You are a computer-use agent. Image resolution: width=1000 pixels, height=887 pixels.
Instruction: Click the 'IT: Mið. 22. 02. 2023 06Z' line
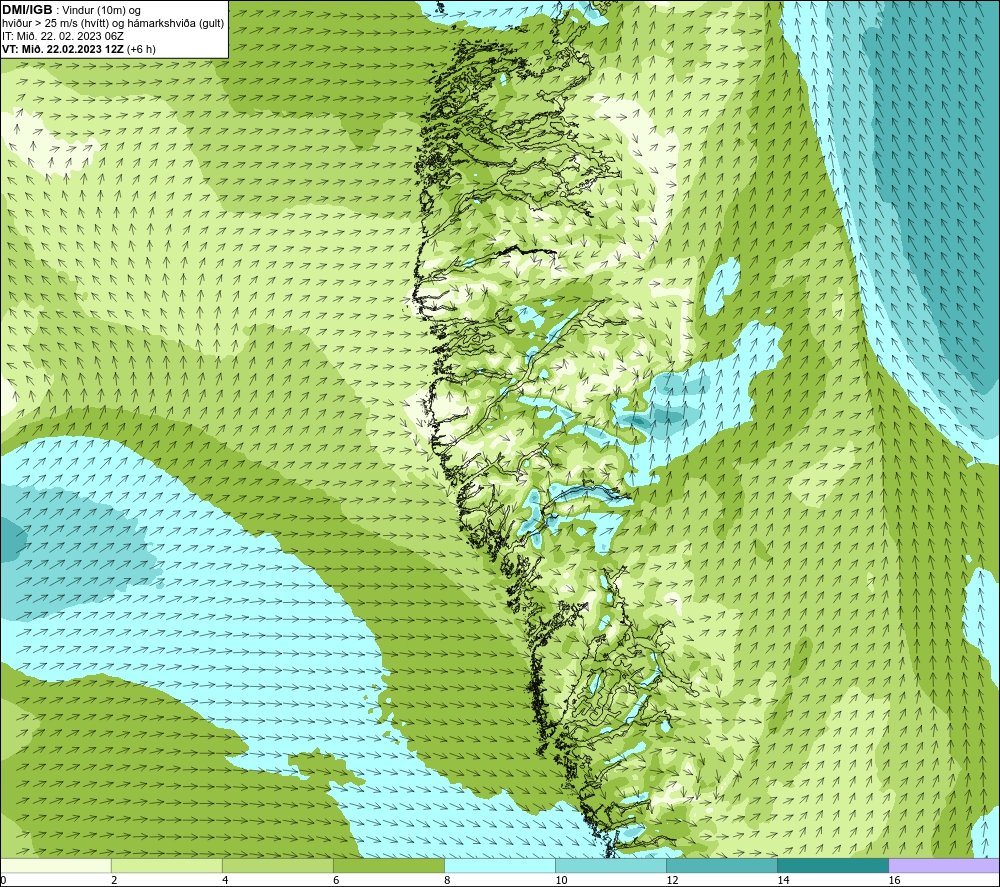click(63, 36)
